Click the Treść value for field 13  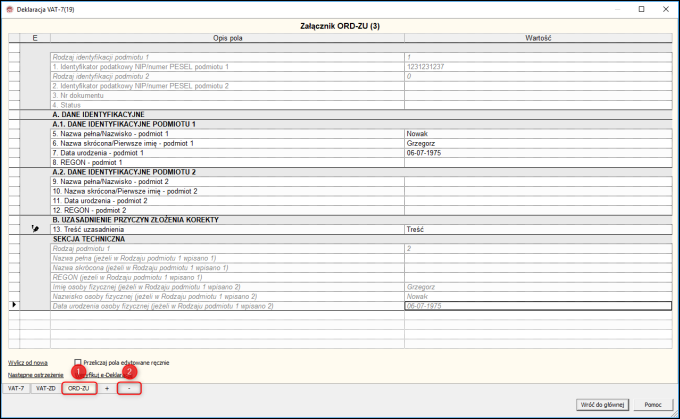(538, 229)
